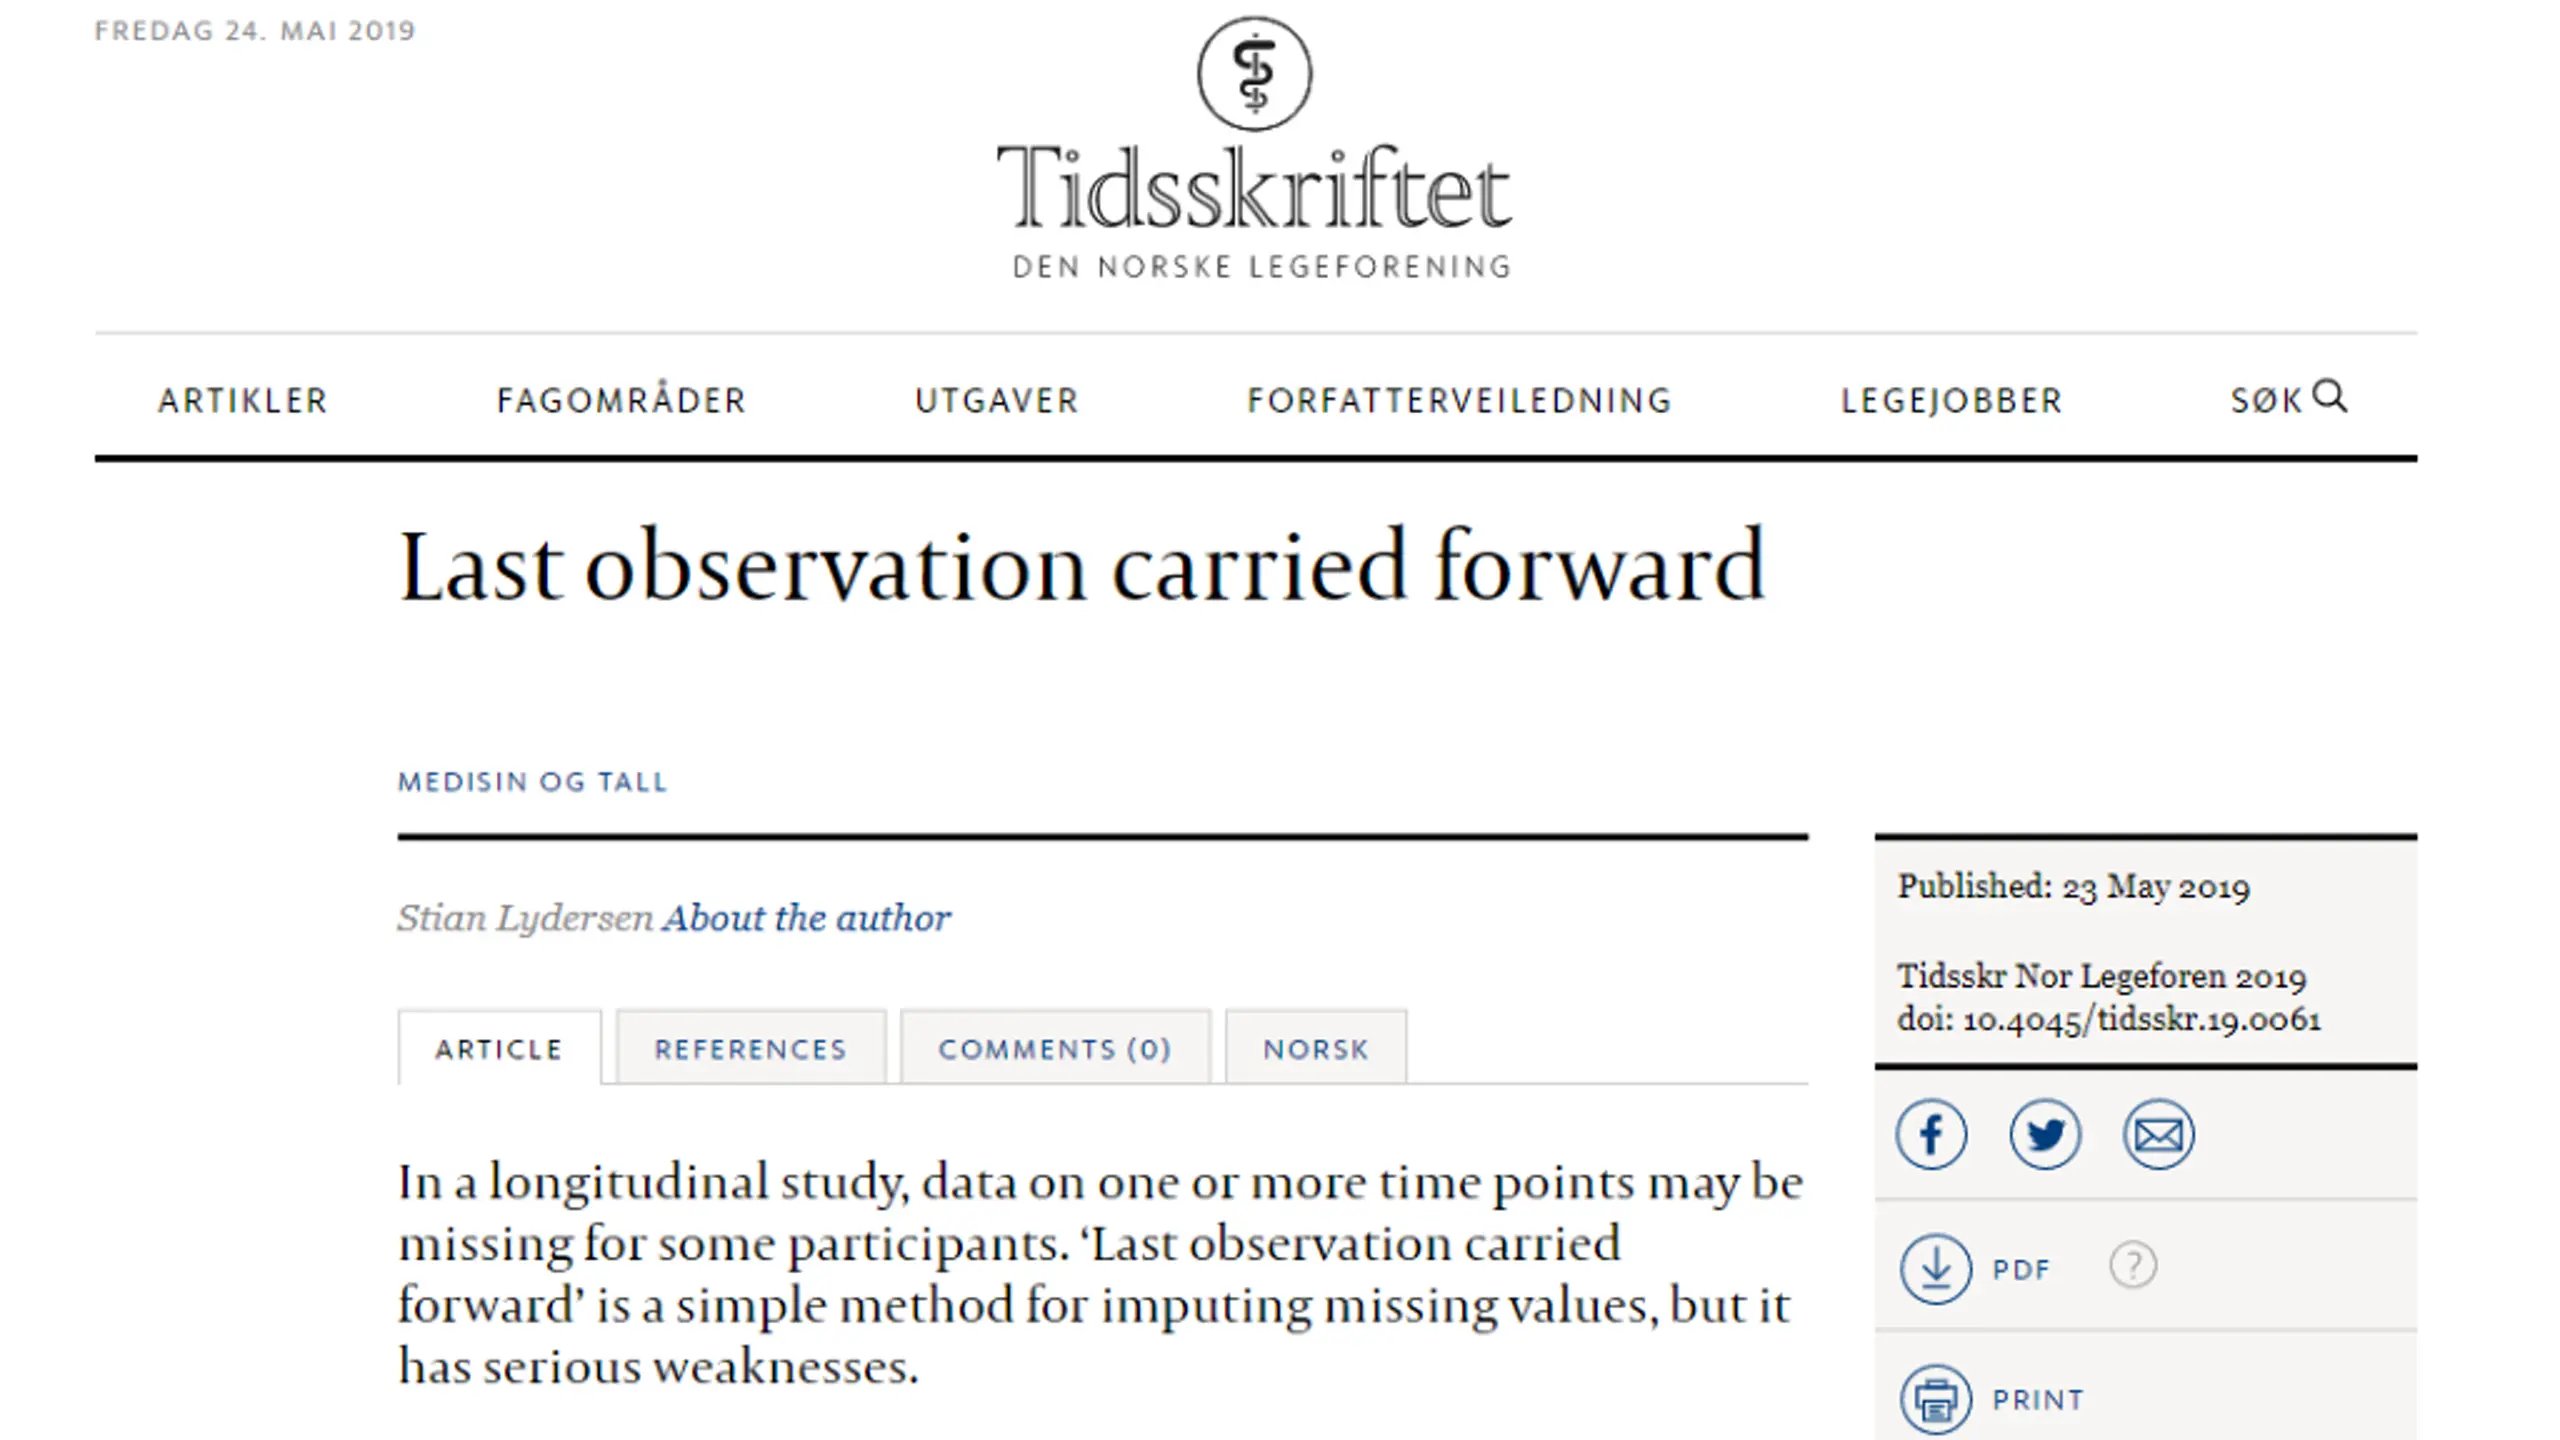Open the Artikler menu
The image size is (2560, 1440).
pyautogui.click(x=243, y=401)
